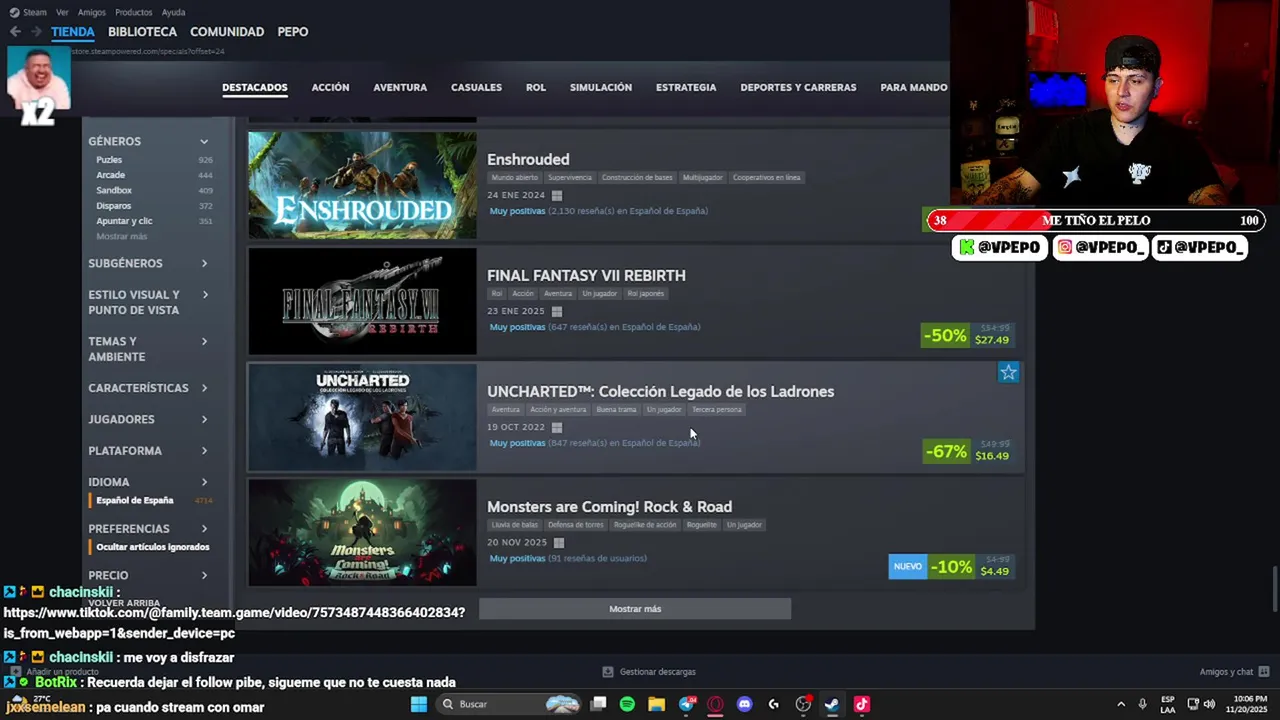
Task: Click the Mostrar más button below list
Action: (635, 609)
